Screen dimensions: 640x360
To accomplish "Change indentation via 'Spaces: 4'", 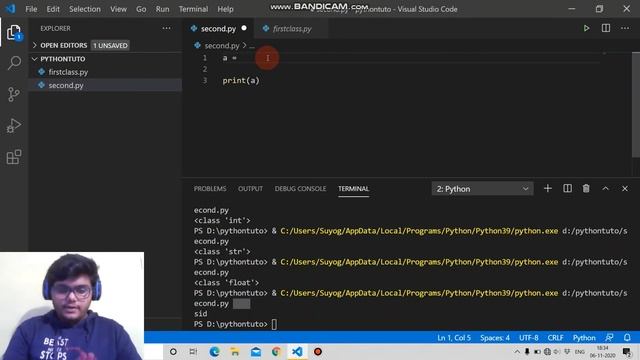I will coord(495,338).
